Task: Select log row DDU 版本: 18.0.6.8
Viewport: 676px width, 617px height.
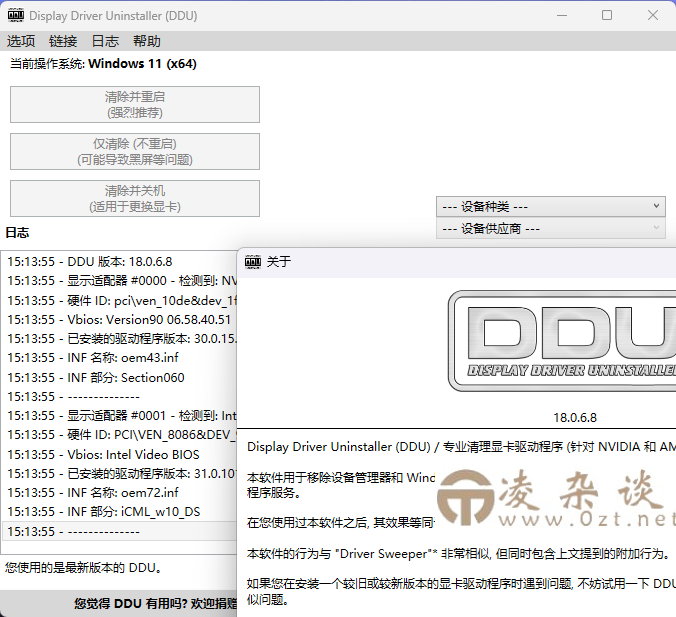Action: 119,262
